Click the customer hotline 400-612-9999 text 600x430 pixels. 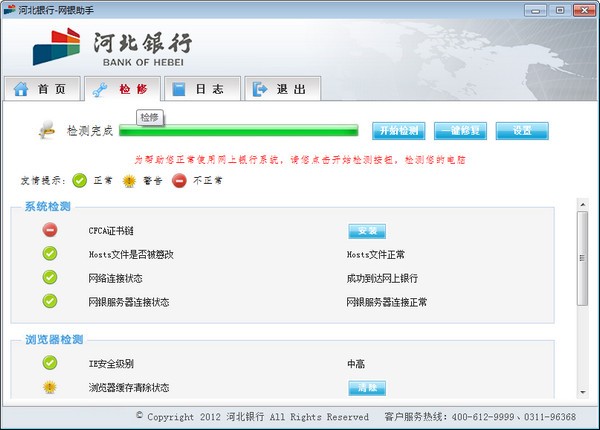coord(483,417)
